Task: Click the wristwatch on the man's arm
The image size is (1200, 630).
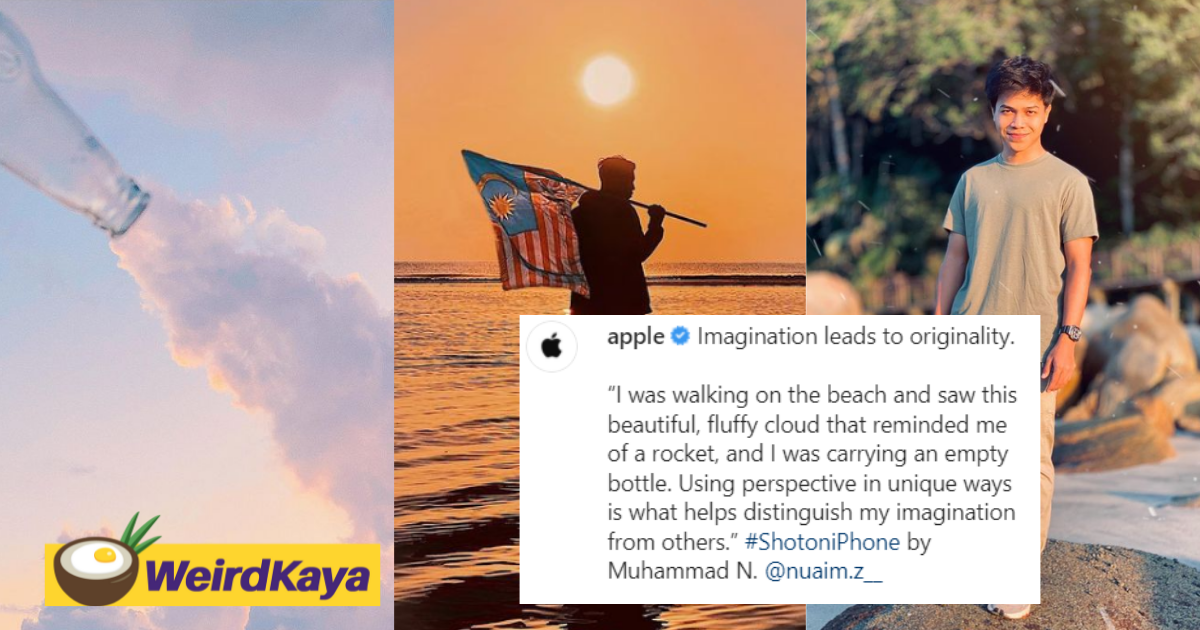Action: click(x=1070, y=332)
